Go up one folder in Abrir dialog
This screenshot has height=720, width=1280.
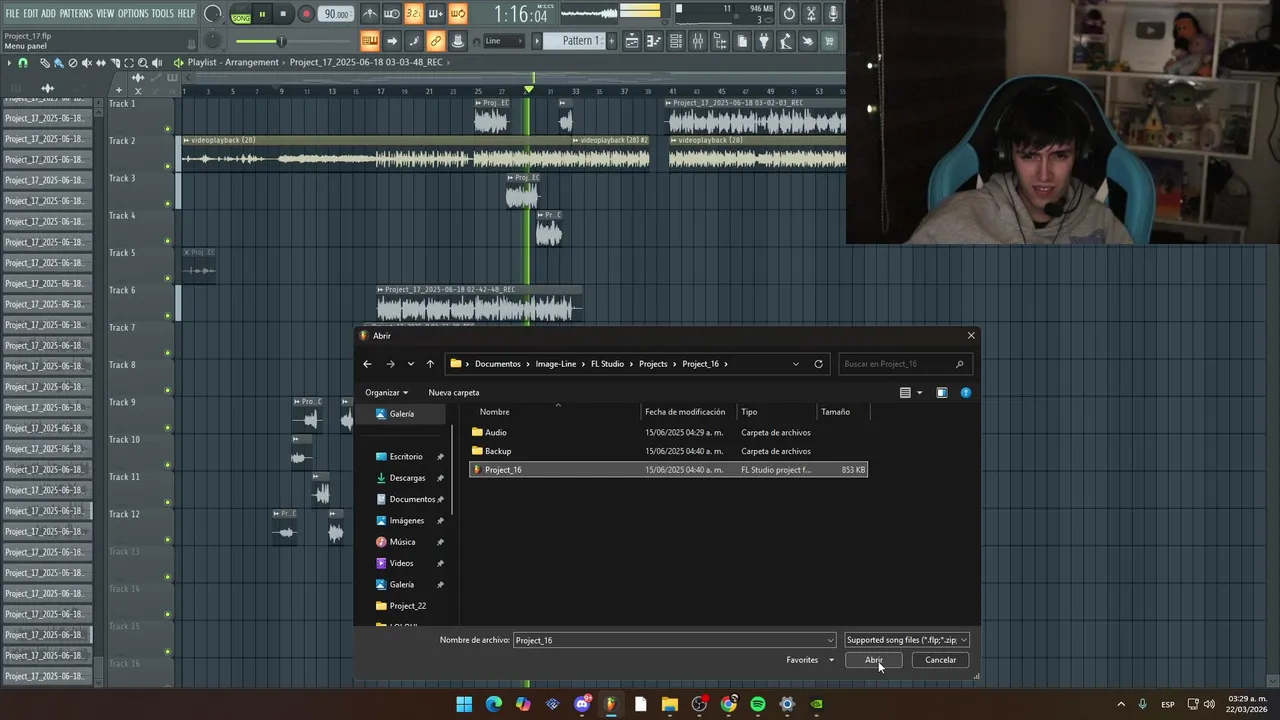[x=430, y=364]
